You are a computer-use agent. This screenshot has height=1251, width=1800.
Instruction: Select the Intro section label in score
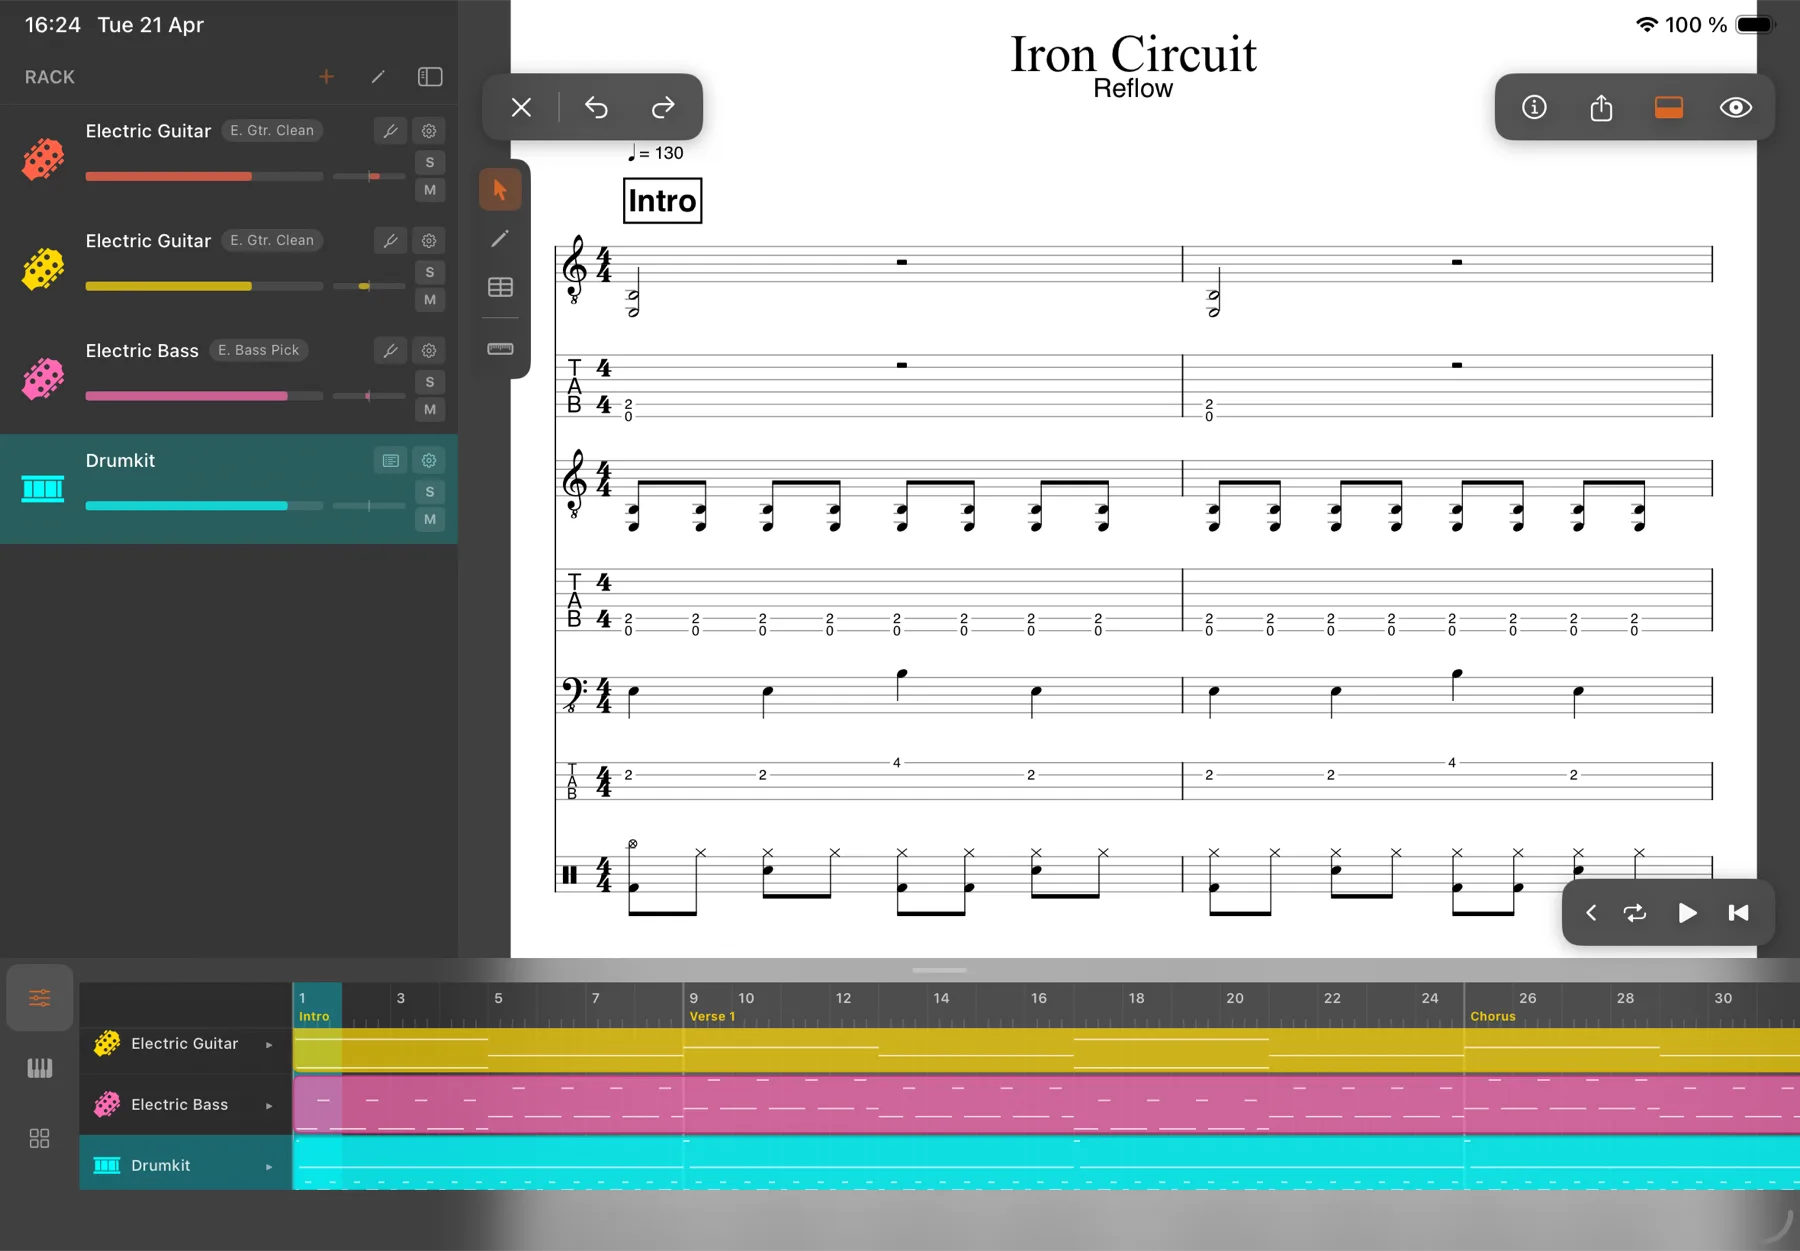tap(662, 201)
